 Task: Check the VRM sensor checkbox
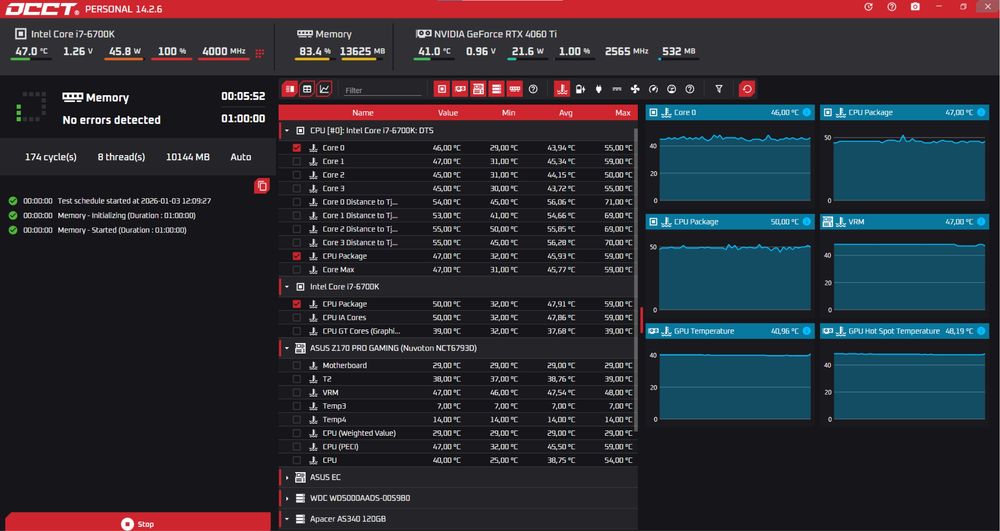[297, 393]
